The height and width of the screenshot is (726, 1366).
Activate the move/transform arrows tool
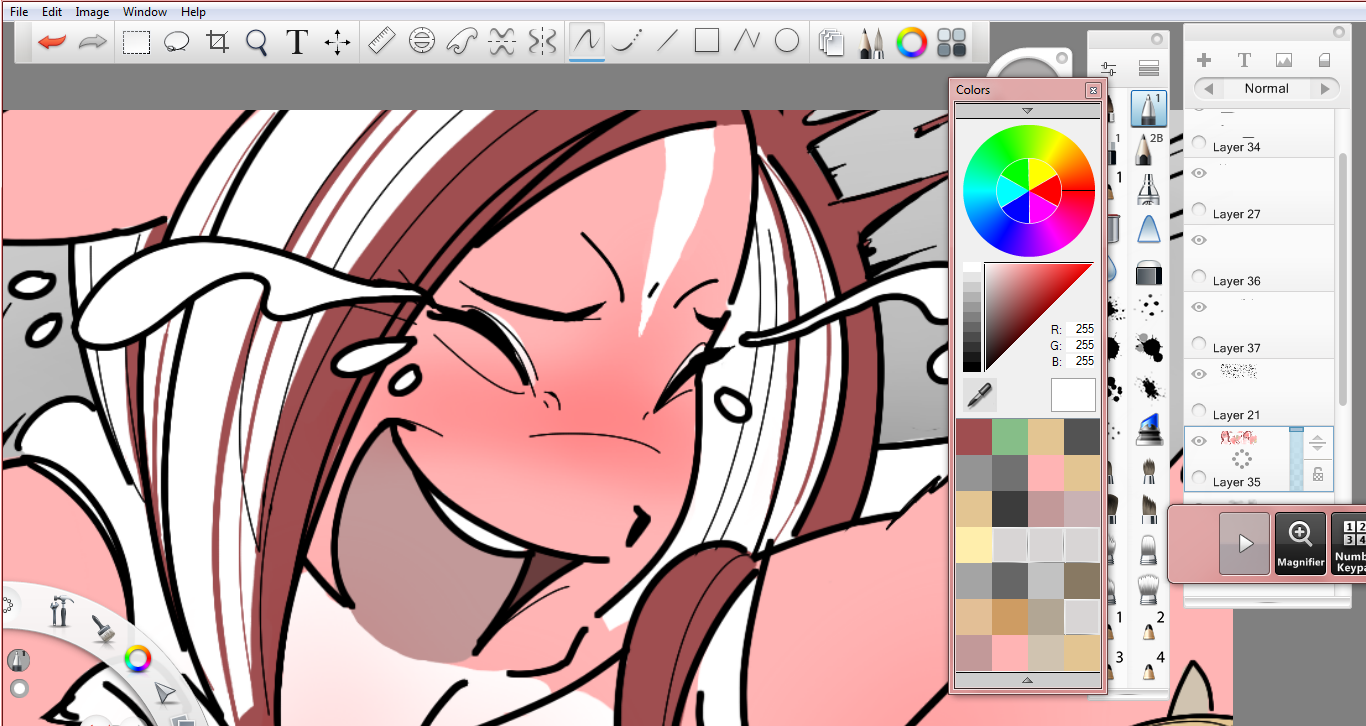point(337,42)
